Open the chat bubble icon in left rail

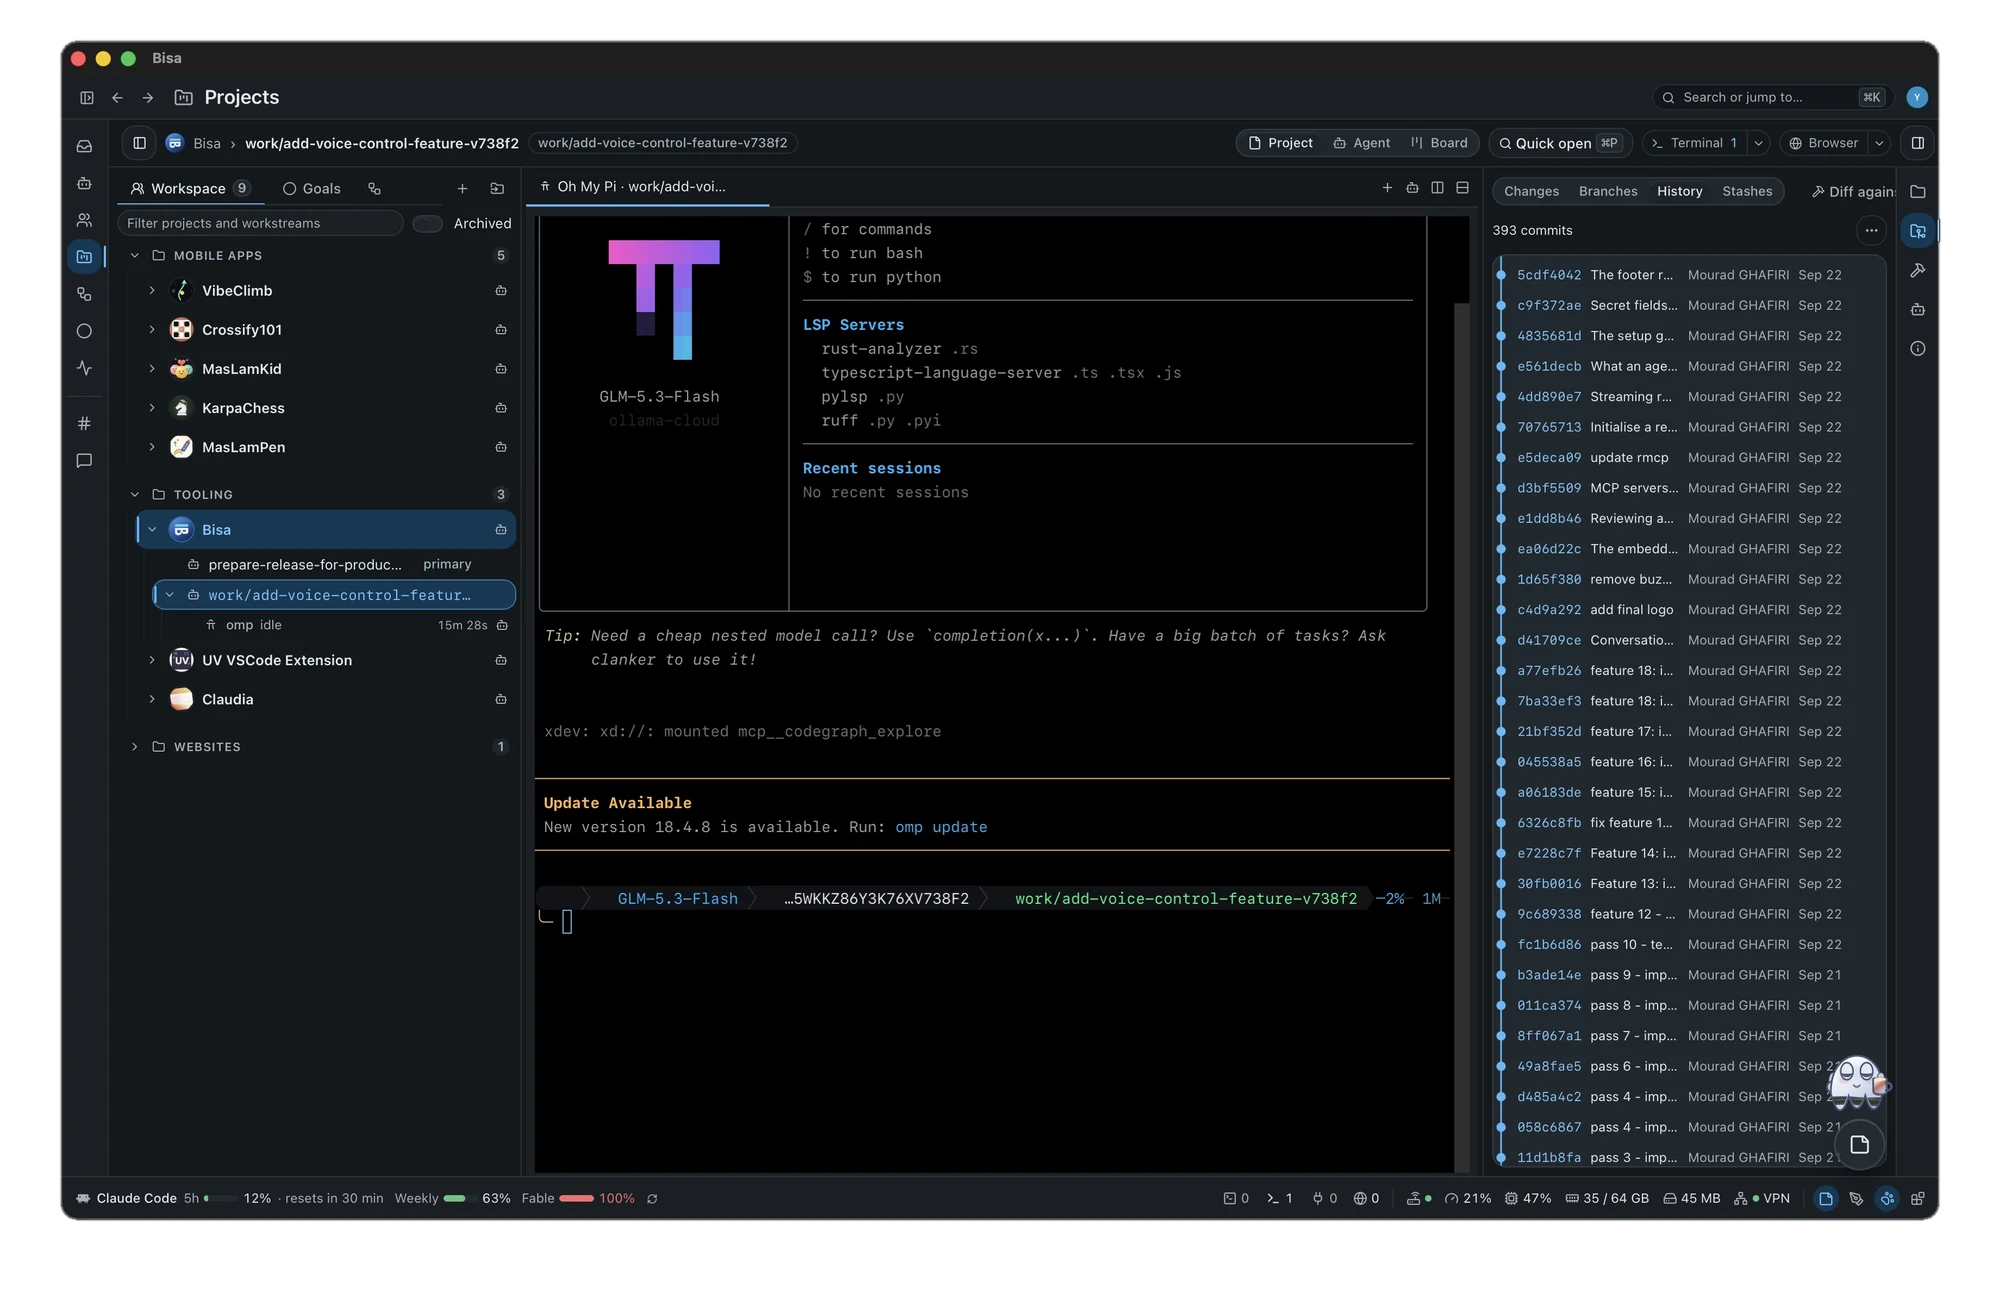click(85, 461)
